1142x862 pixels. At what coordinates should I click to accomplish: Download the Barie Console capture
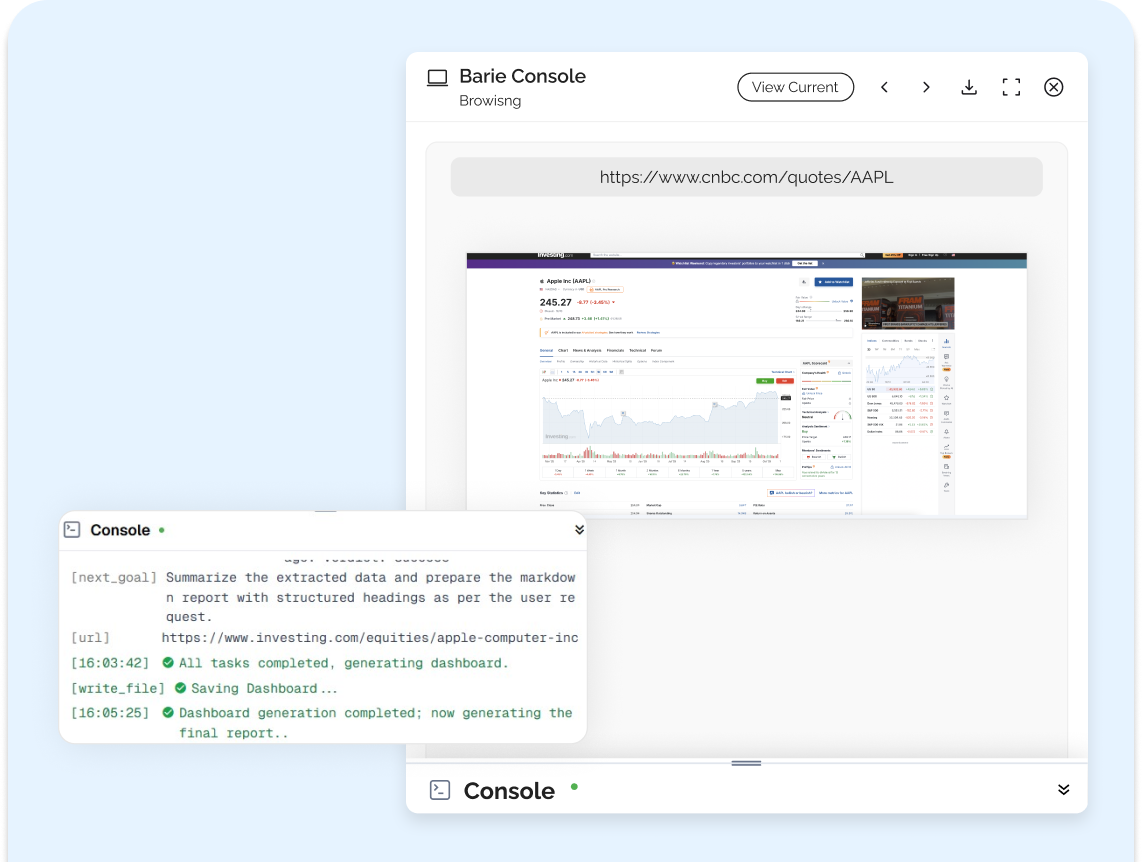(x=968, y=87)
